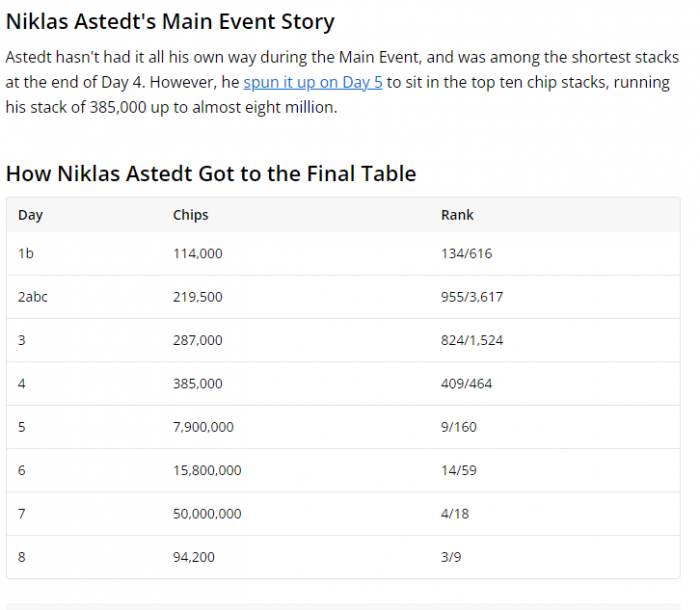Select the "Chips" column header
This screenshot has height=610, width=700.
pyautogui.click(x=191, y=215)
